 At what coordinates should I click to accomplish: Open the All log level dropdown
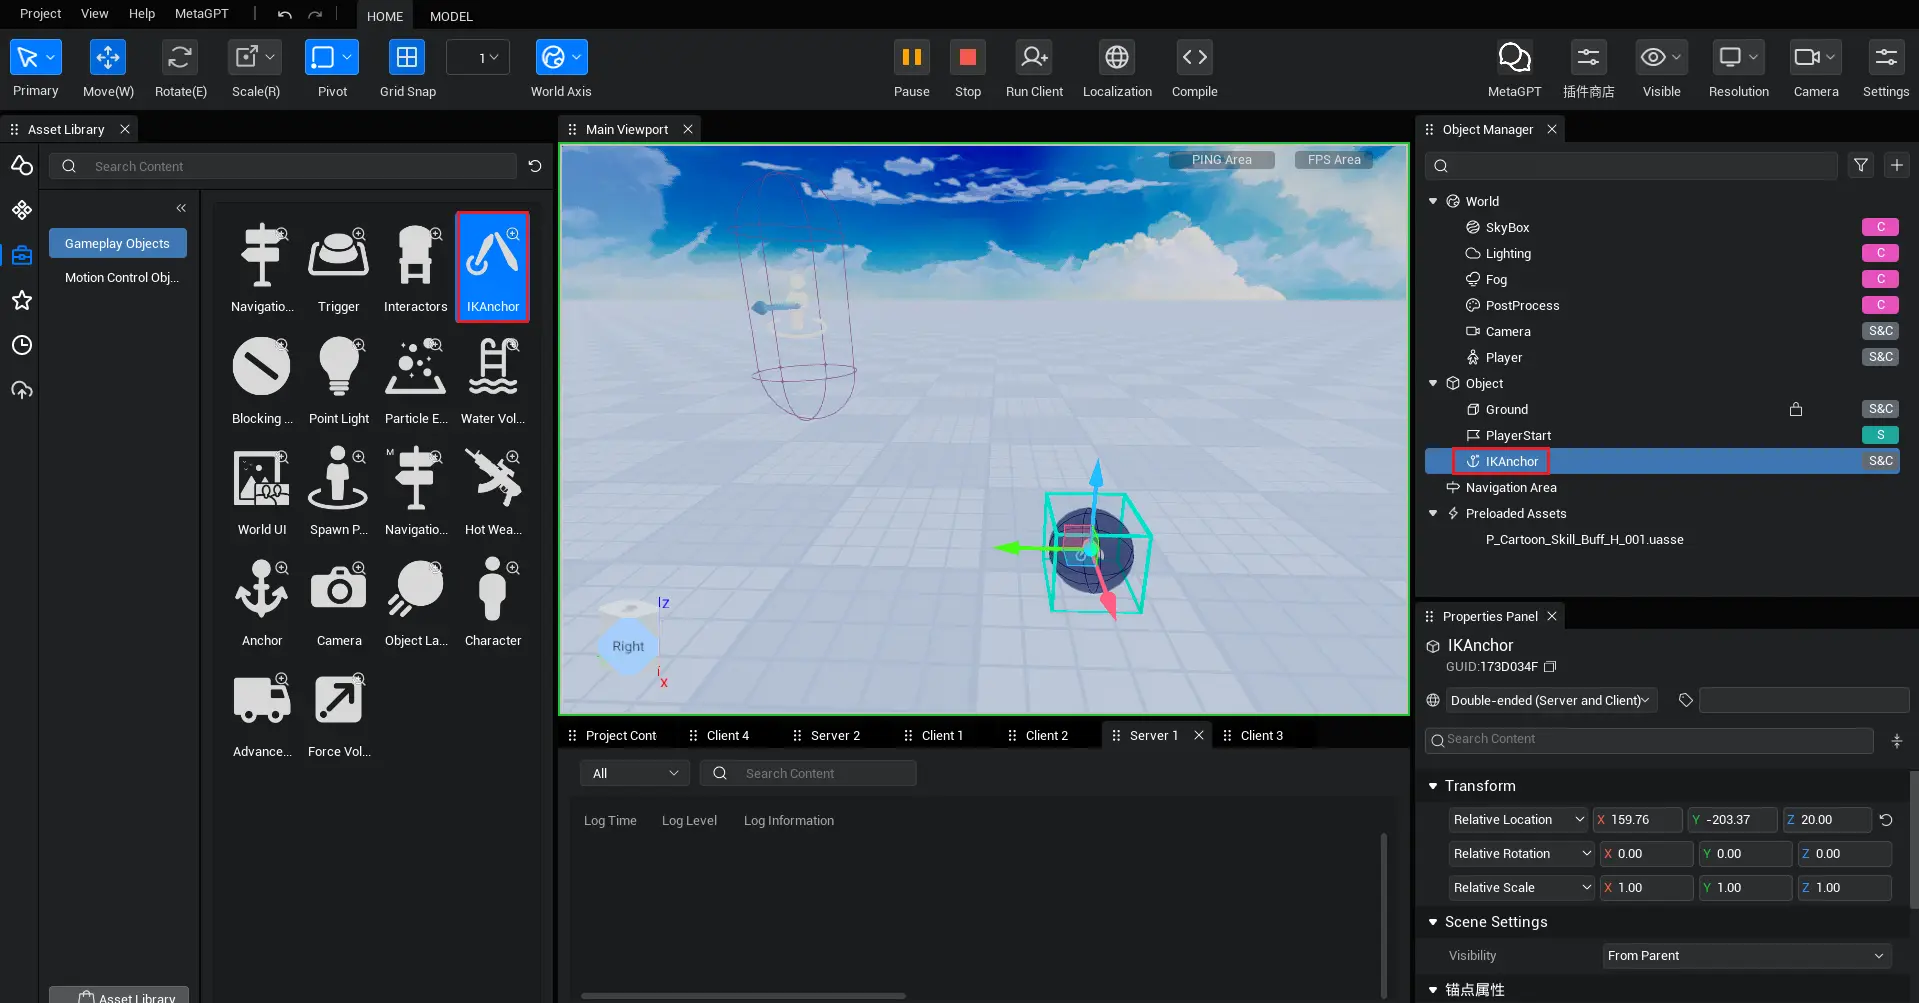[635, 773]
